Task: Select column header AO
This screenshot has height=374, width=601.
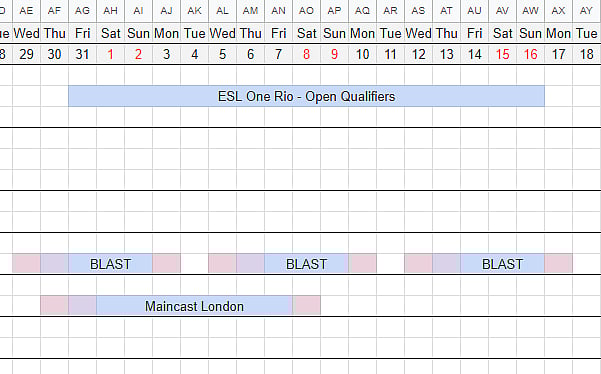Action: pyautogui.click(x=306, y=11)
